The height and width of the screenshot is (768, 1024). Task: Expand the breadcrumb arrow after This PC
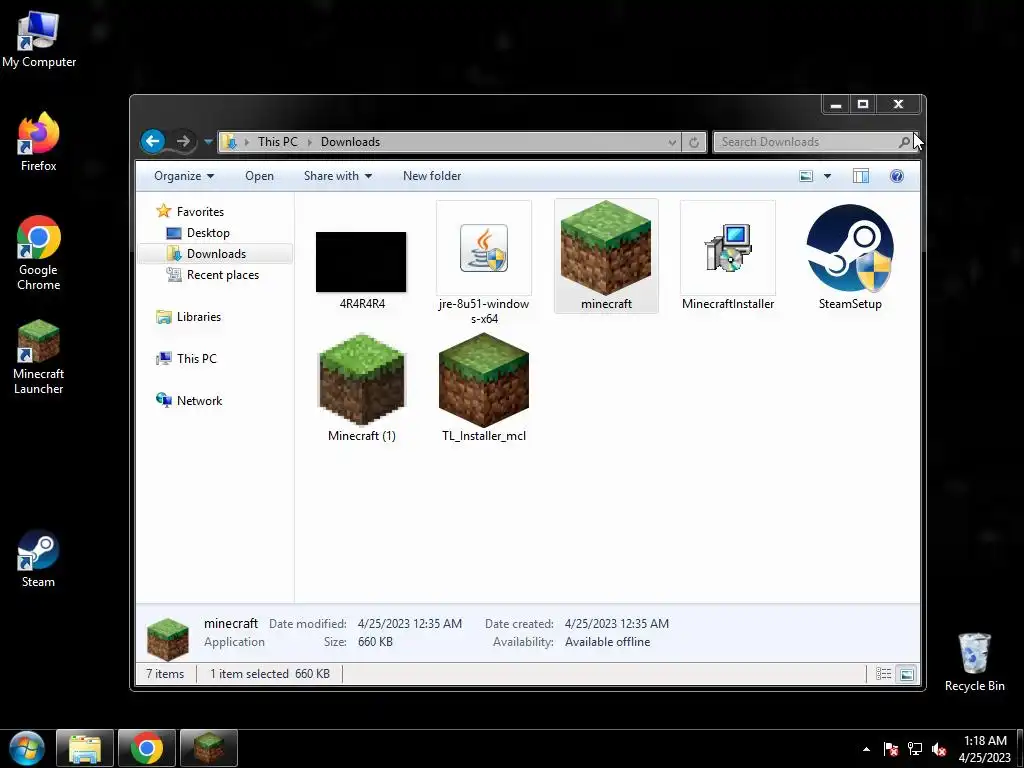[x=310, y=142]
